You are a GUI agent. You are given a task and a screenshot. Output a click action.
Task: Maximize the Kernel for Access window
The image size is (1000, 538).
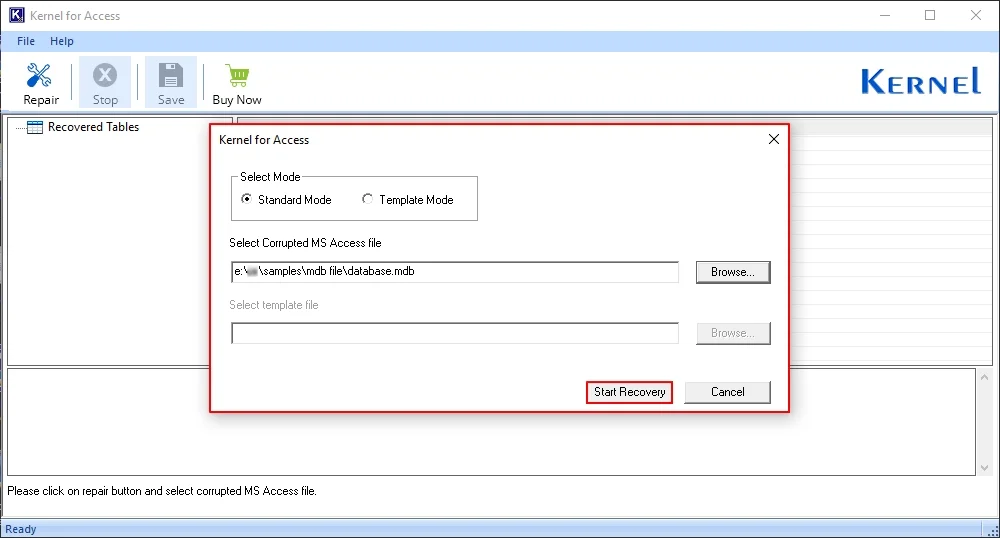point(930,15)
